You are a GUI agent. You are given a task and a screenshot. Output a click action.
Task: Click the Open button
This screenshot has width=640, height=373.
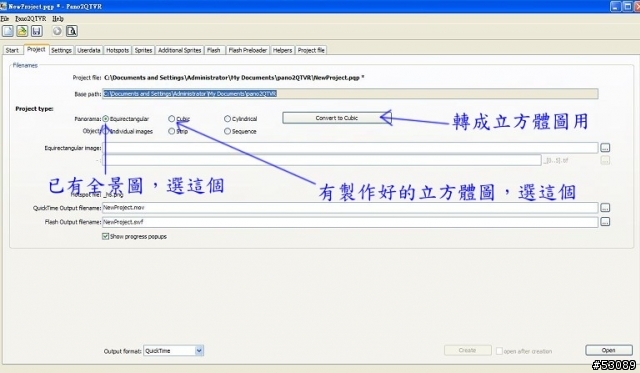tap(609, 351)
